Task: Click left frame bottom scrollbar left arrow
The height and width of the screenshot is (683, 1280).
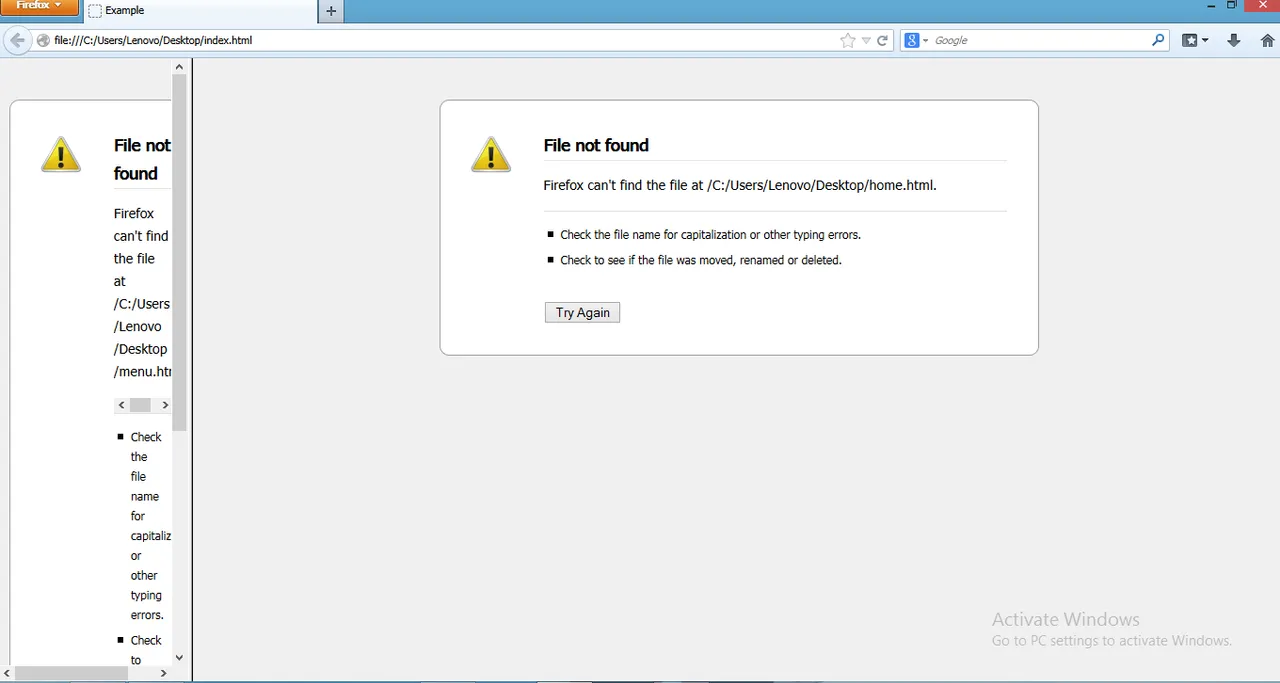Action: pyautogui.click(x=7, y=674)
